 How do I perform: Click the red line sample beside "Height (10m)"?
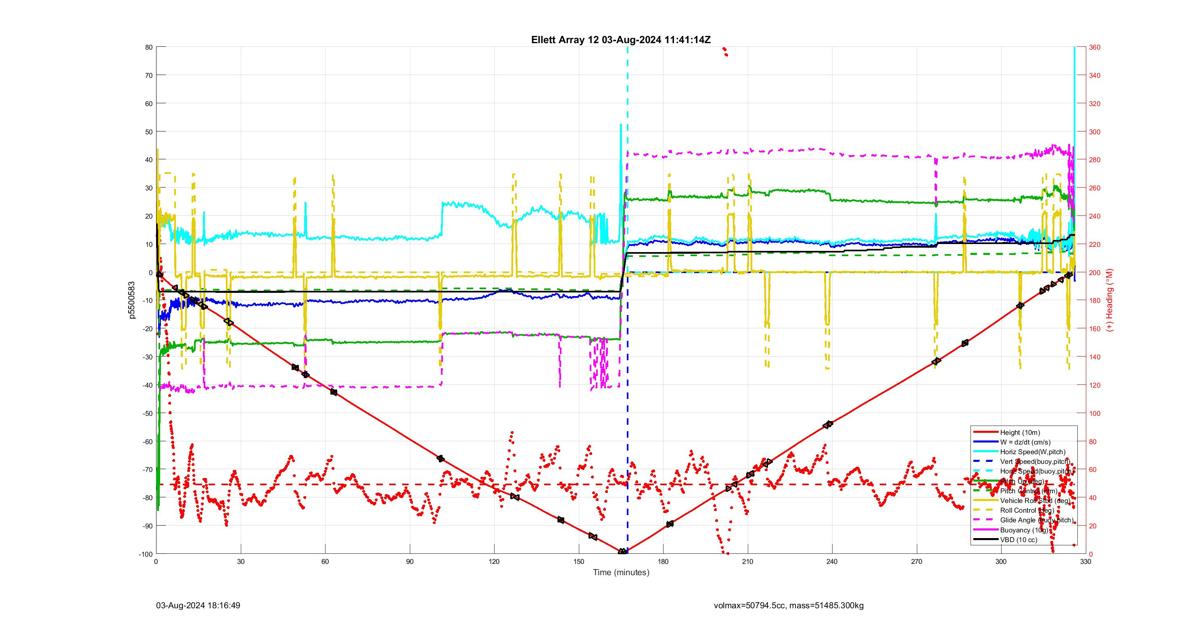(x=984, y=431)
